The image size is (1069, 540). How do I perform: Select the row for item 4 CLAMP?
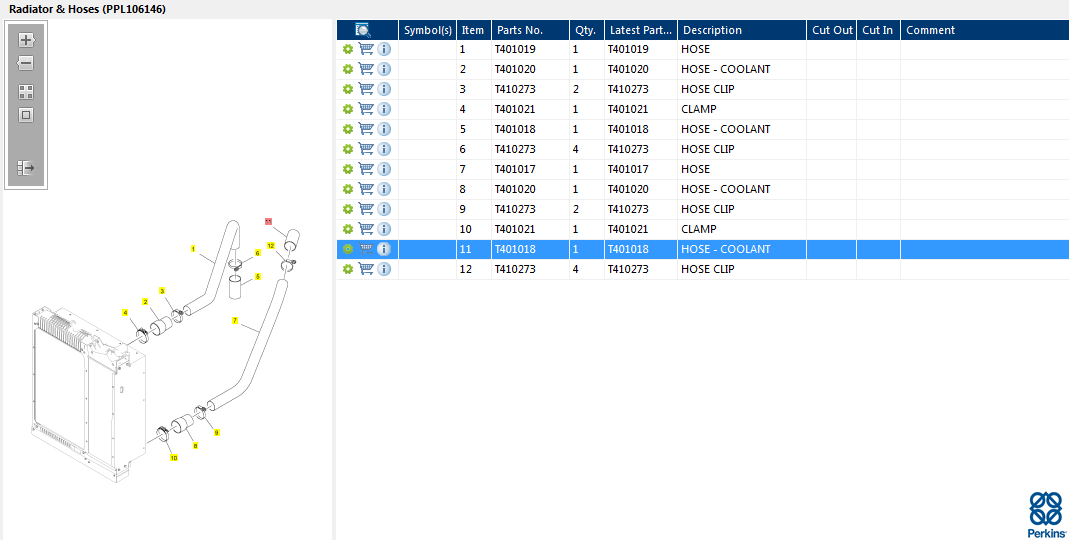click(x=698, y=109)
